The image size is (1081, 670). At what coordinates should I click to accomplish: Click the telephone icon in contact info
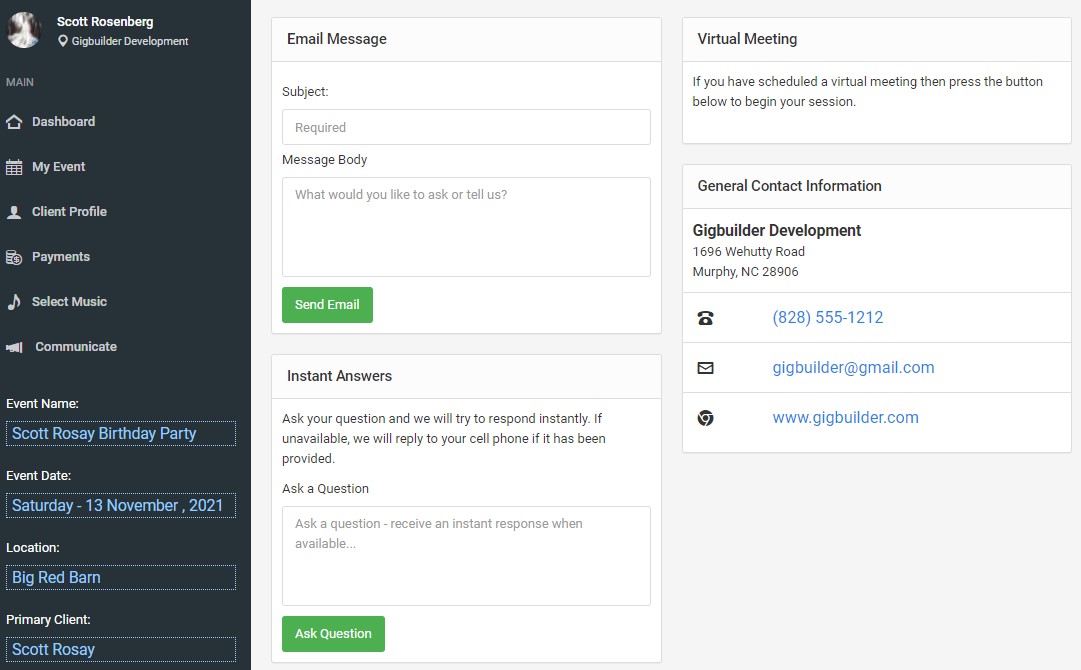coord(705,318)
